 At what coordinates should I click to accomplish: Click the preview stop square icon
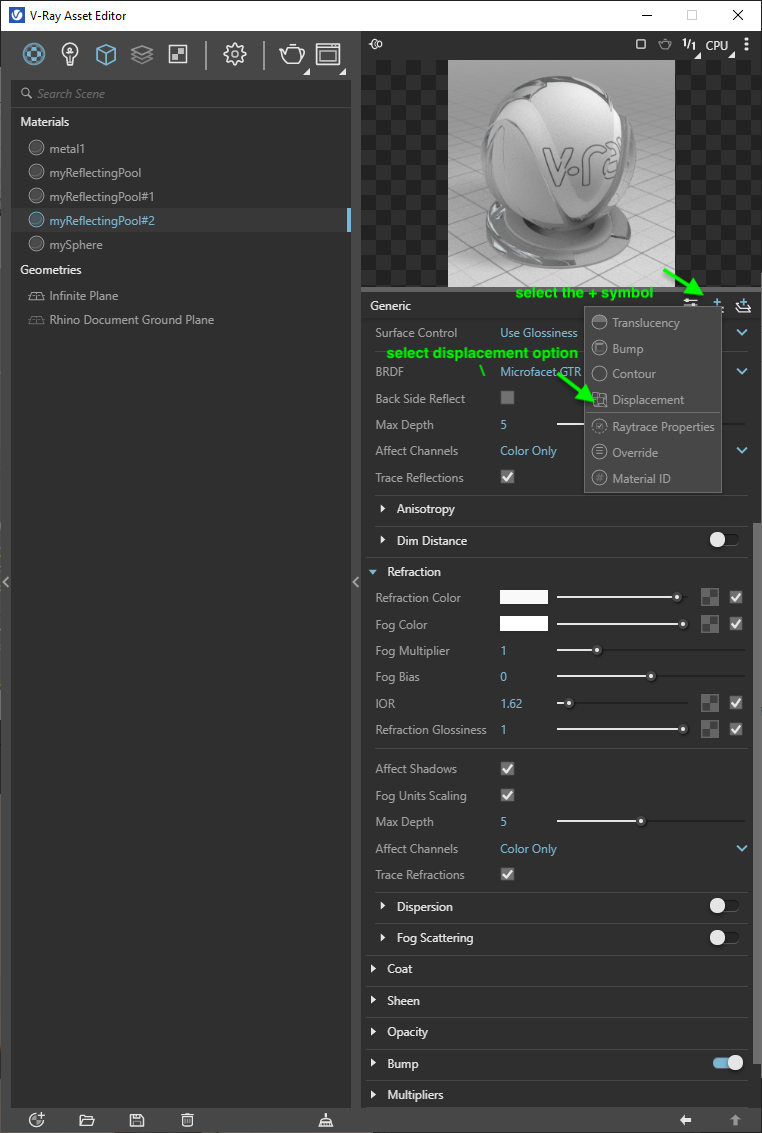(641, 44)
